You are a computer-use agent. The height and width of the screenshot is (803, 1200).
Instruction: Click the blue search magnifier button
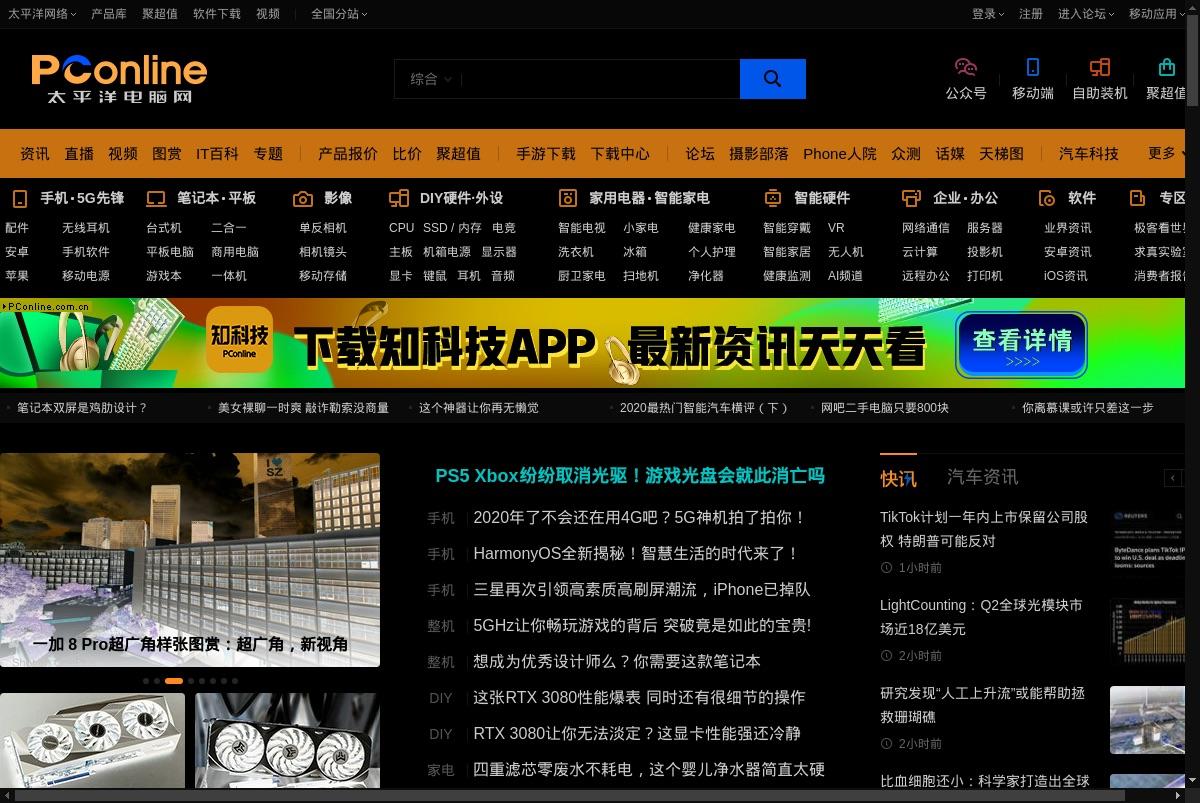click(772, 79)
